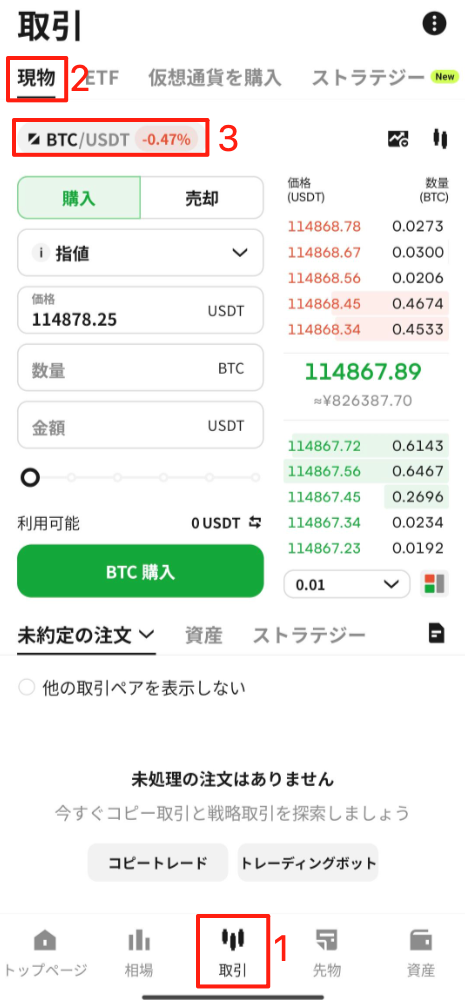
Task: Open the 0.01 price precision dropdown
Action: click(x=346, y=584)
